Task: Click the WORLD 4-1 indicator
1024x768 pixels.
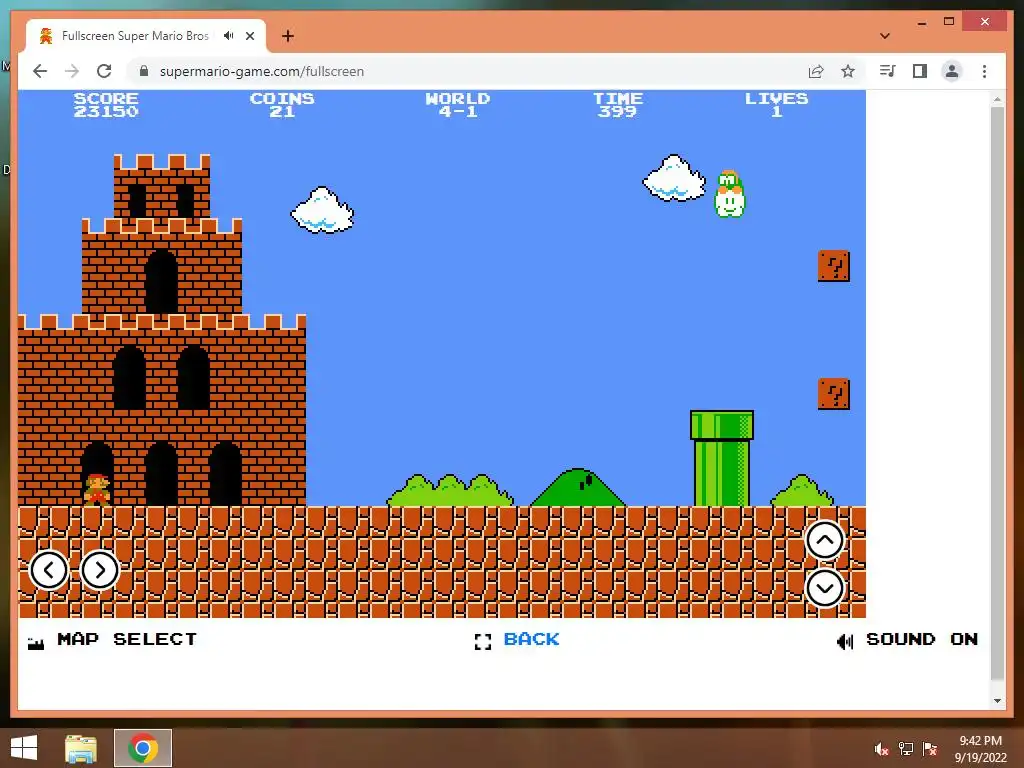Action: tap(458, 104)
